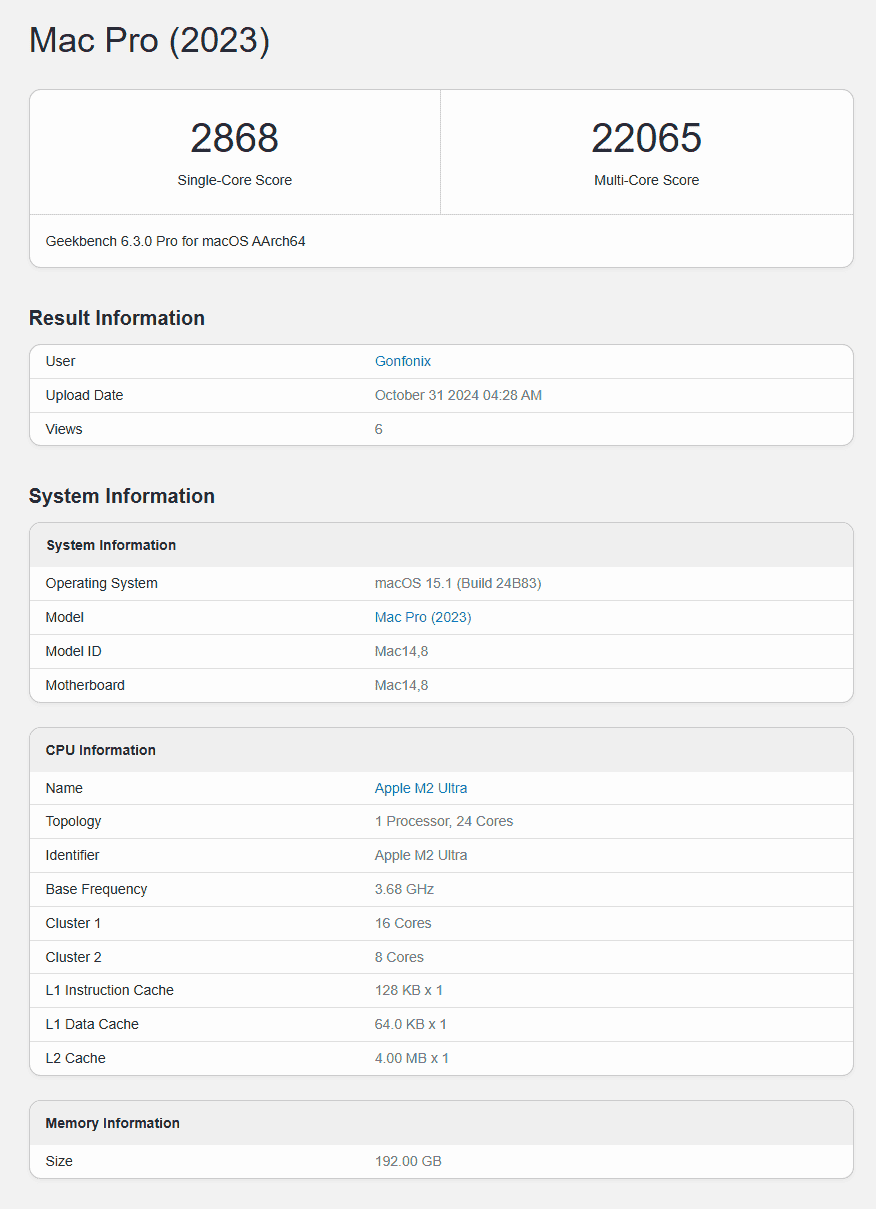The height and width of the screenshot is (1209, 876).
Task: Click the Result Information section heading
Action: click(117, 318)
